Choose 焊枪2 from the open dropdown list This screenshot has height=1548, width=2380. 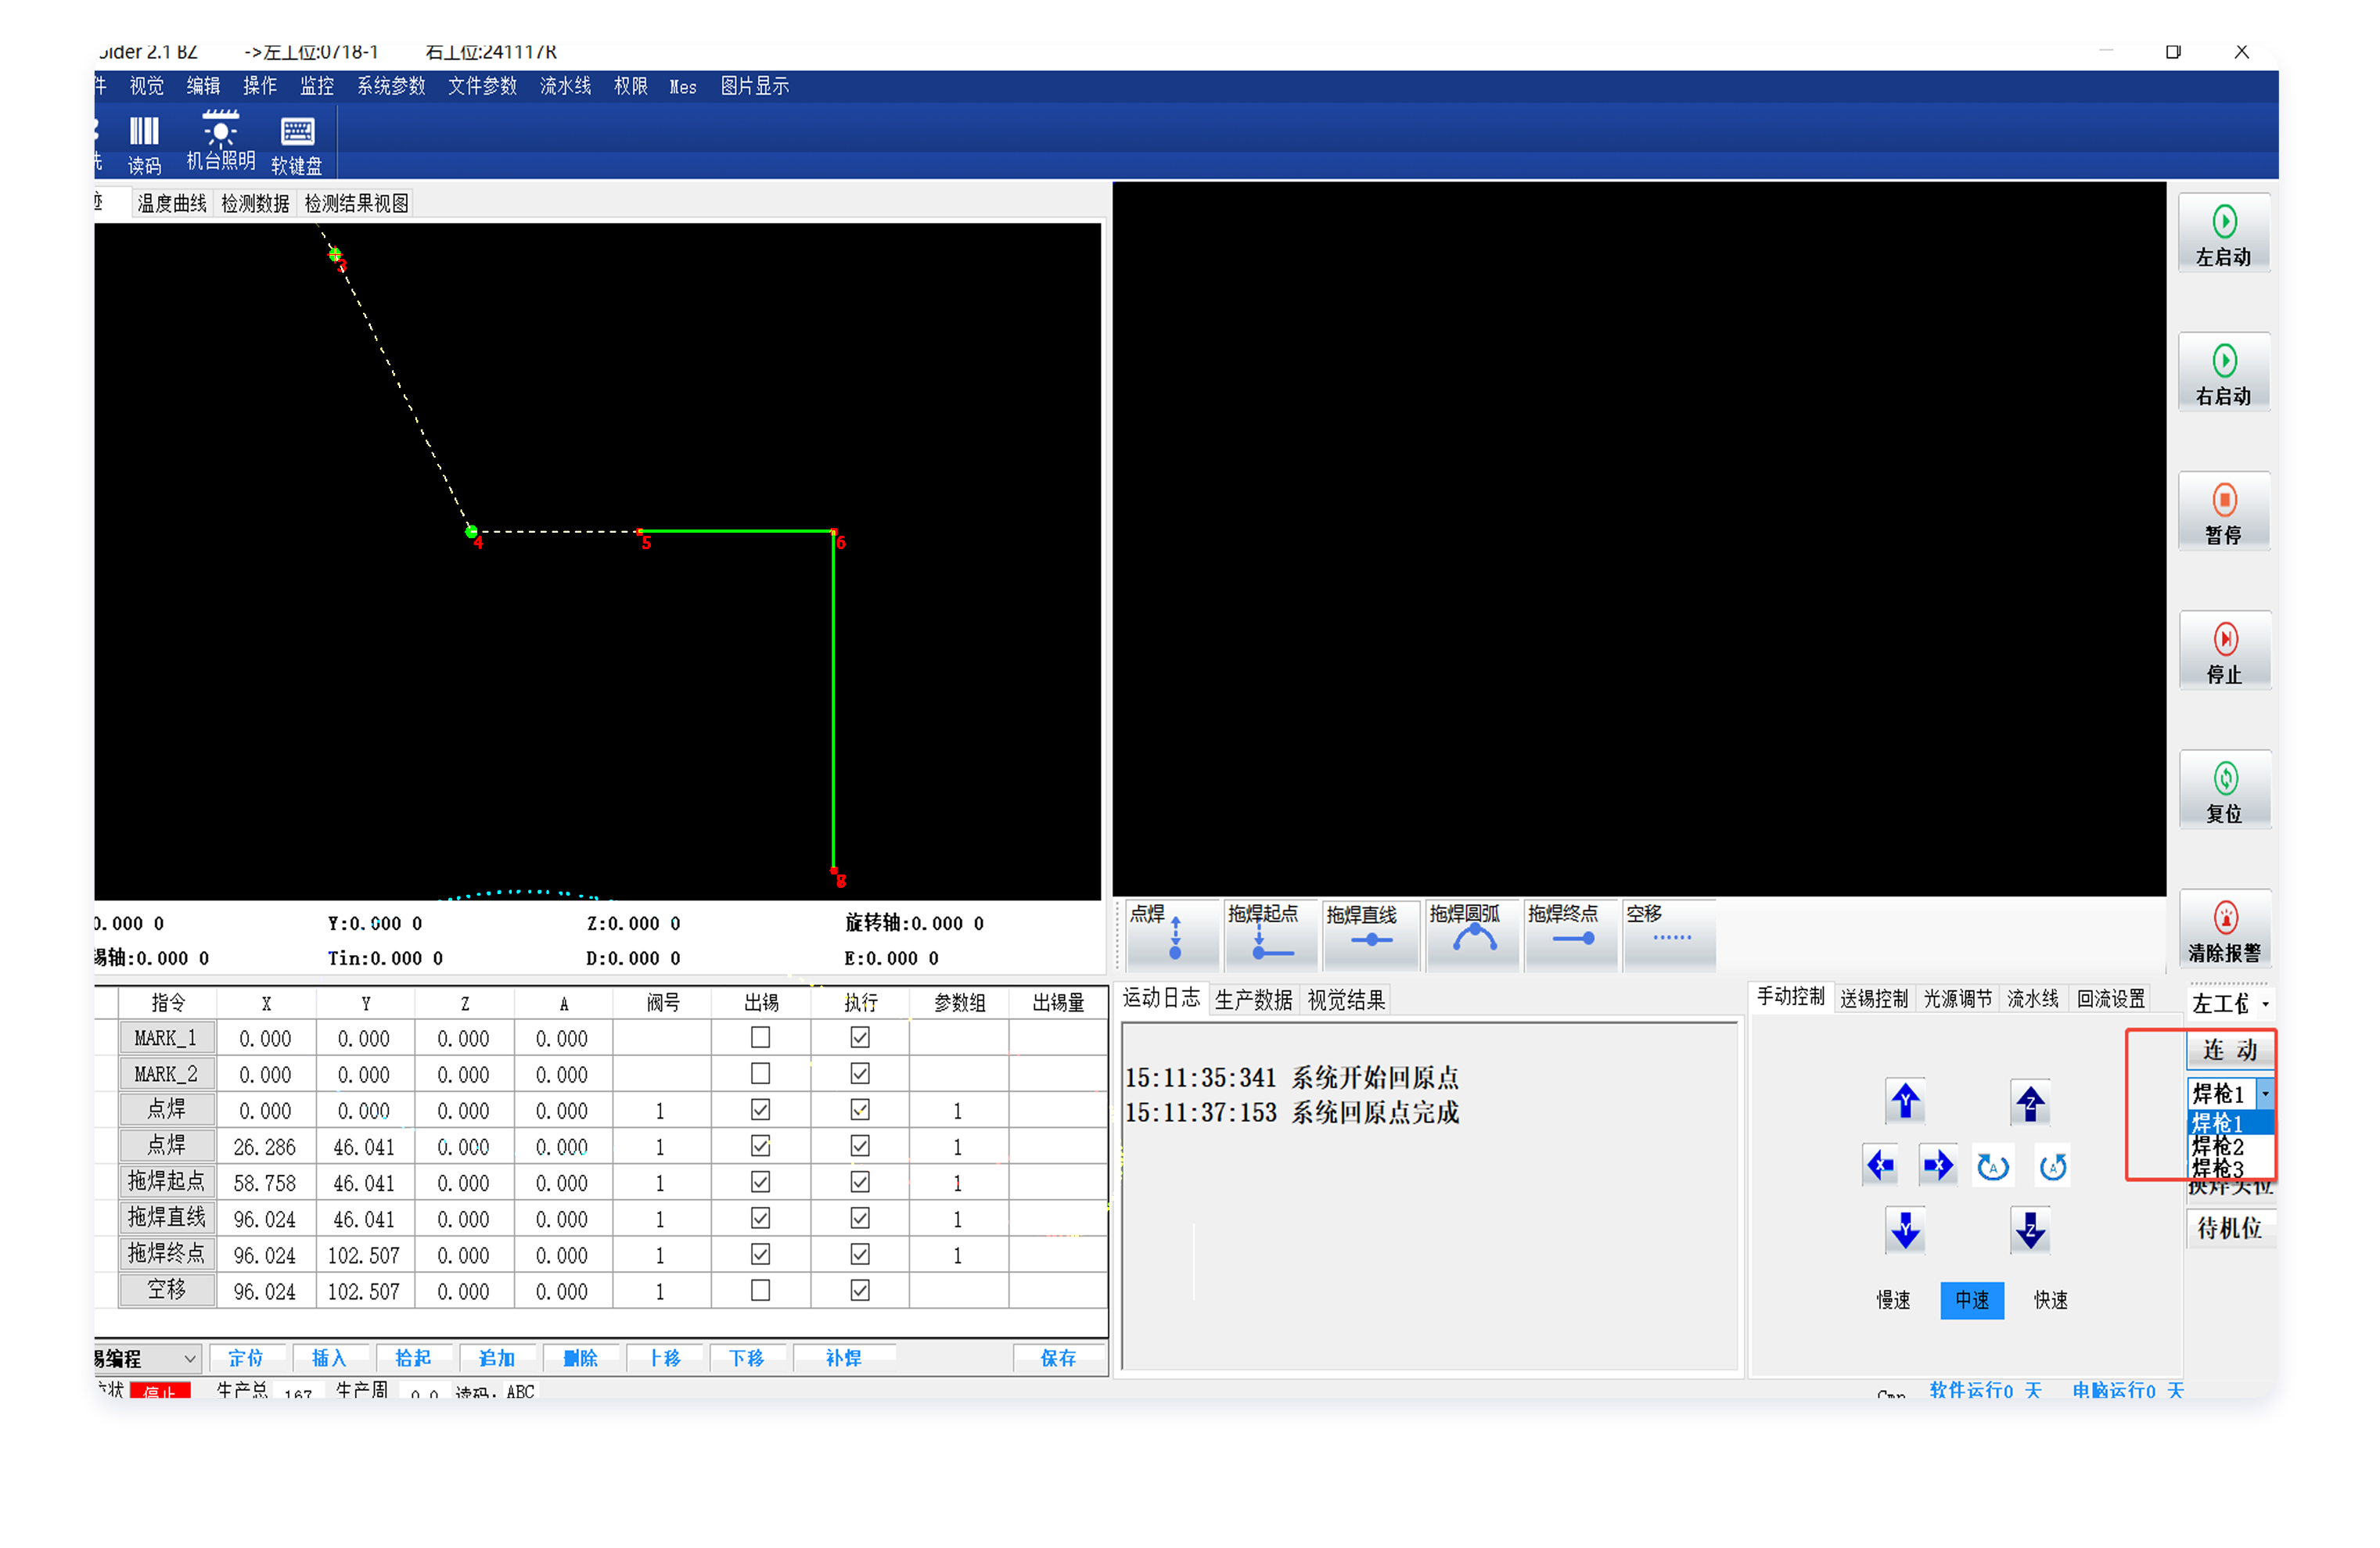(2218, 1146)
